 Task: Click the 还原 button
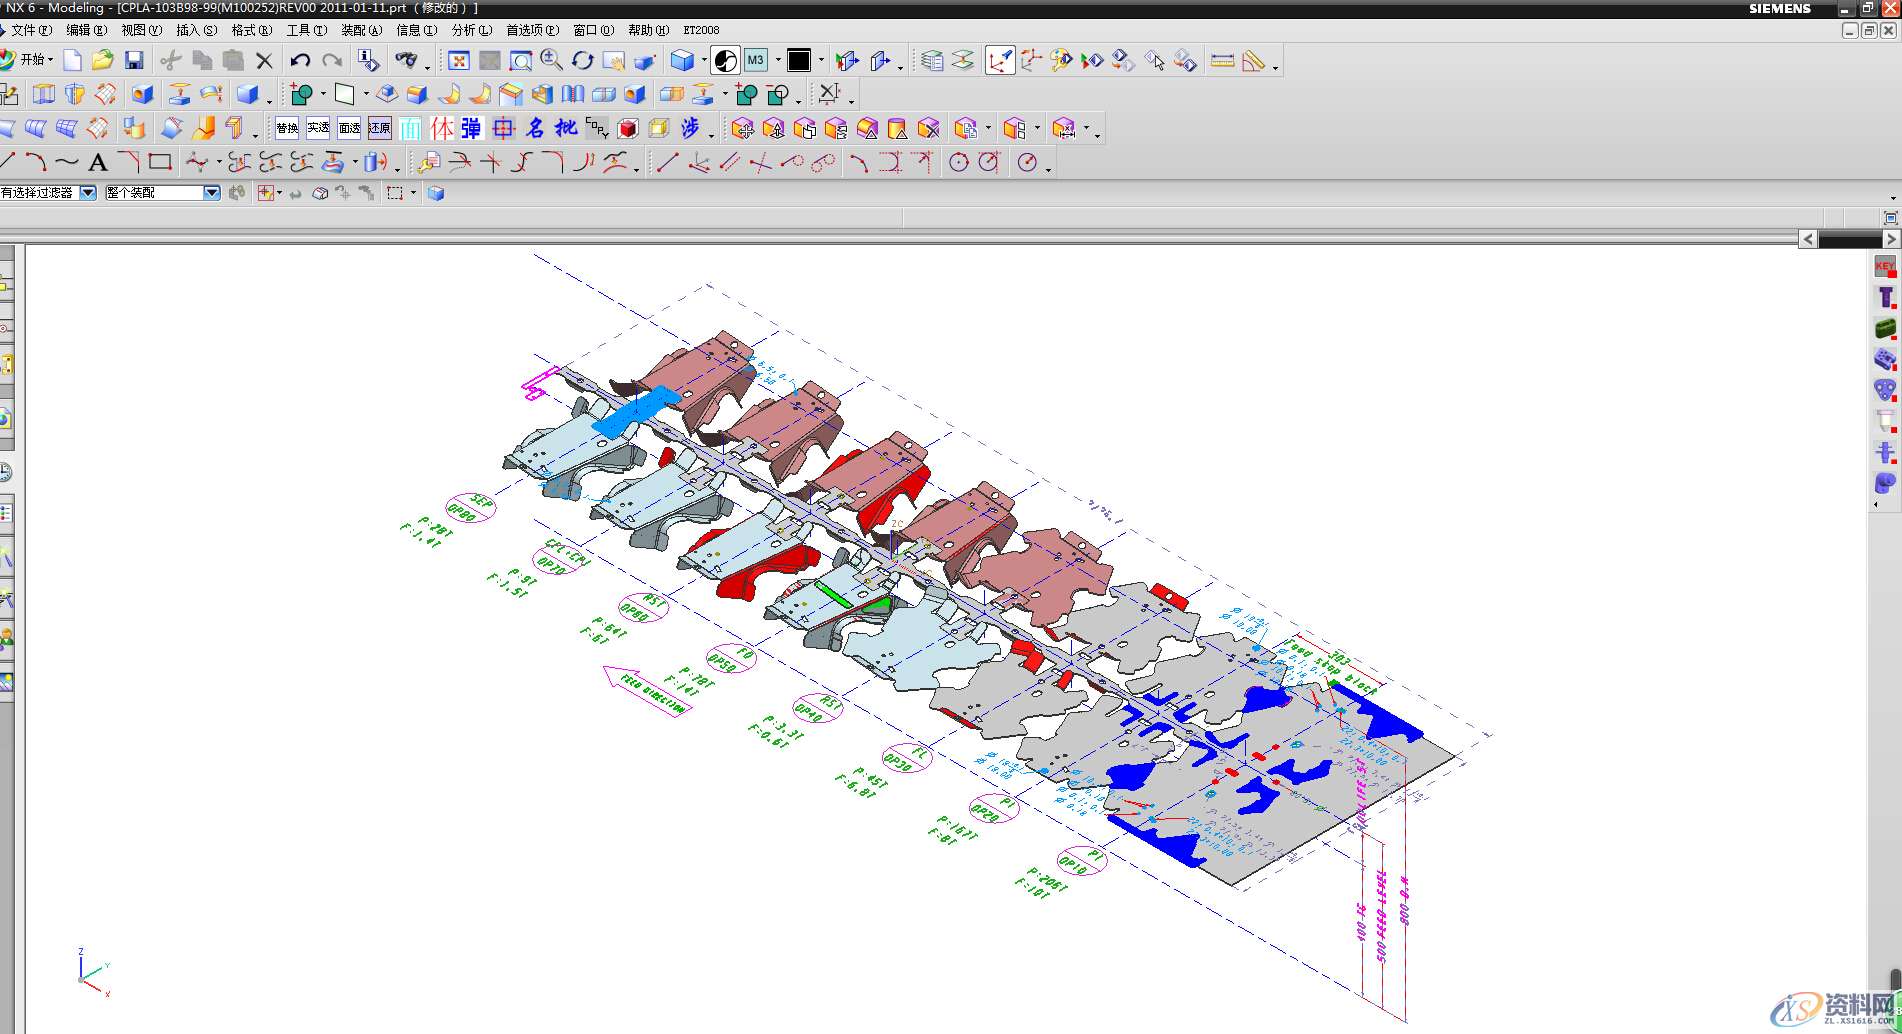click(x=380, y=128)
